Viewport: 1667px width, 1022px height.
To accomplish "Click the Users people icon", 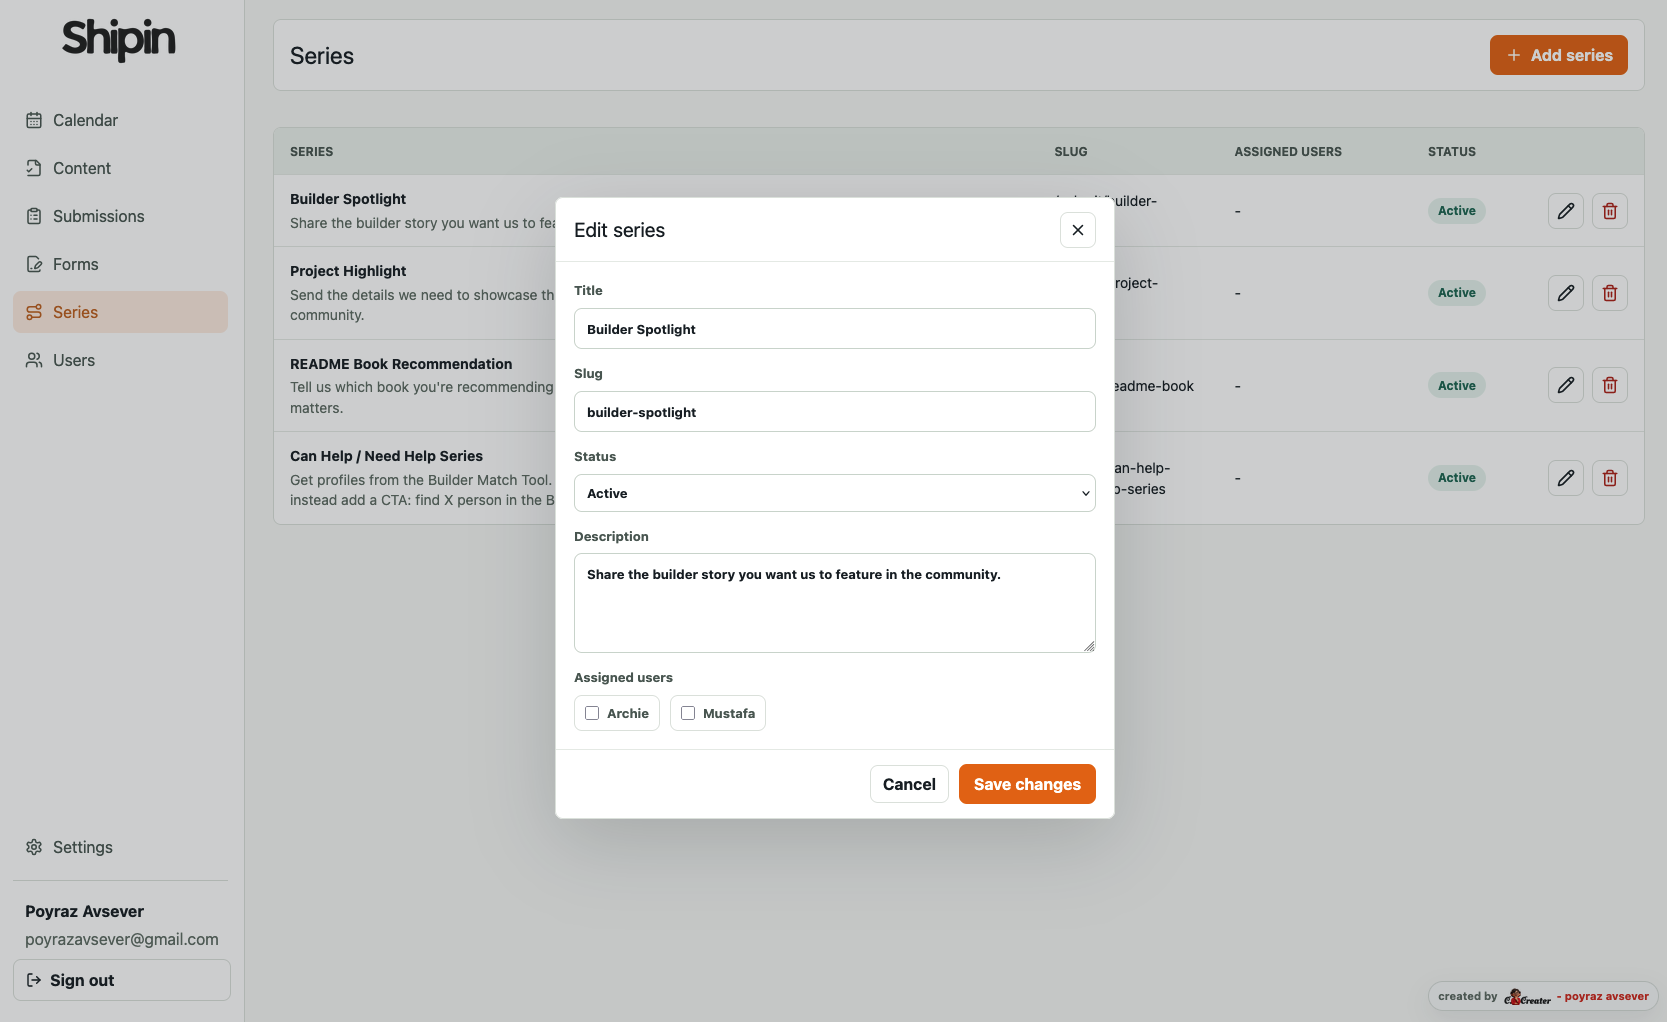I will click(34, 360).
